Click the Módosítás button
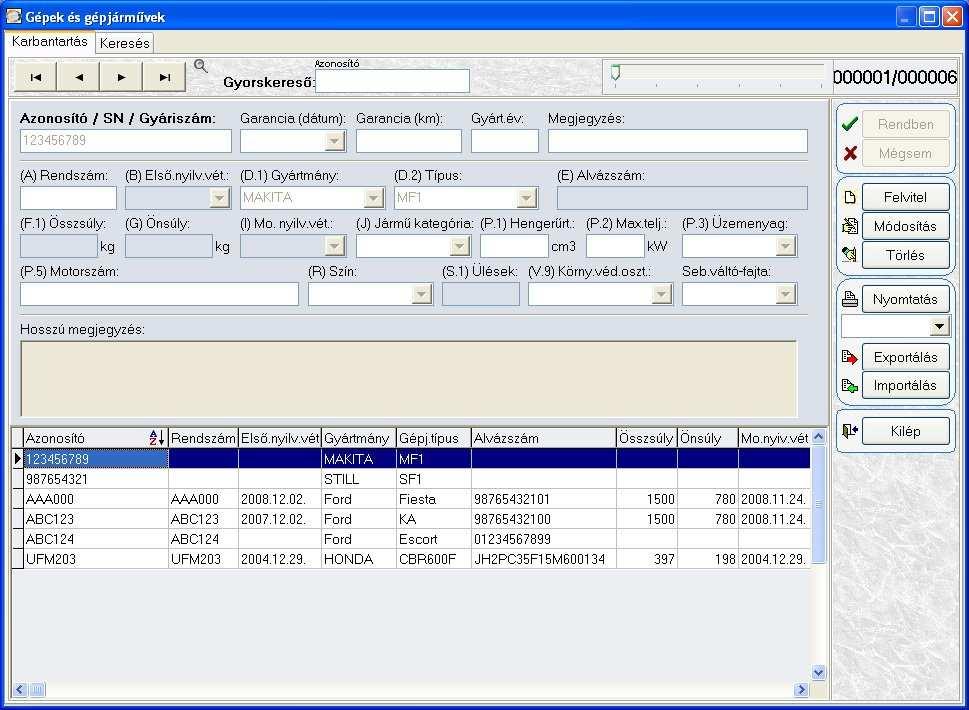 pos(905,226)
